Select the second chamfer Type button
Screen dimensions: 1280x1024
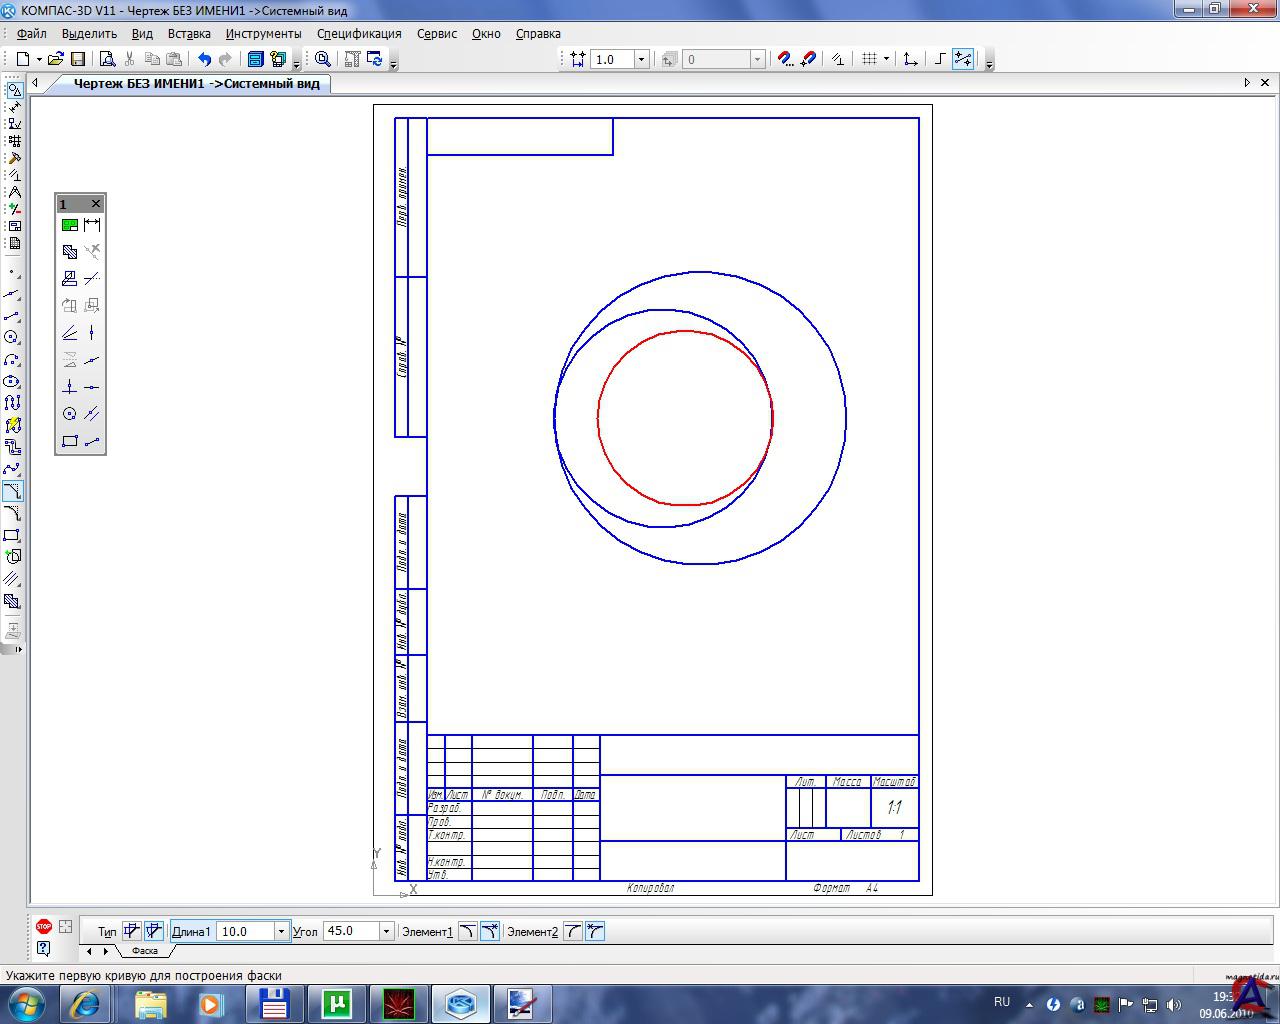click(154, 931)
